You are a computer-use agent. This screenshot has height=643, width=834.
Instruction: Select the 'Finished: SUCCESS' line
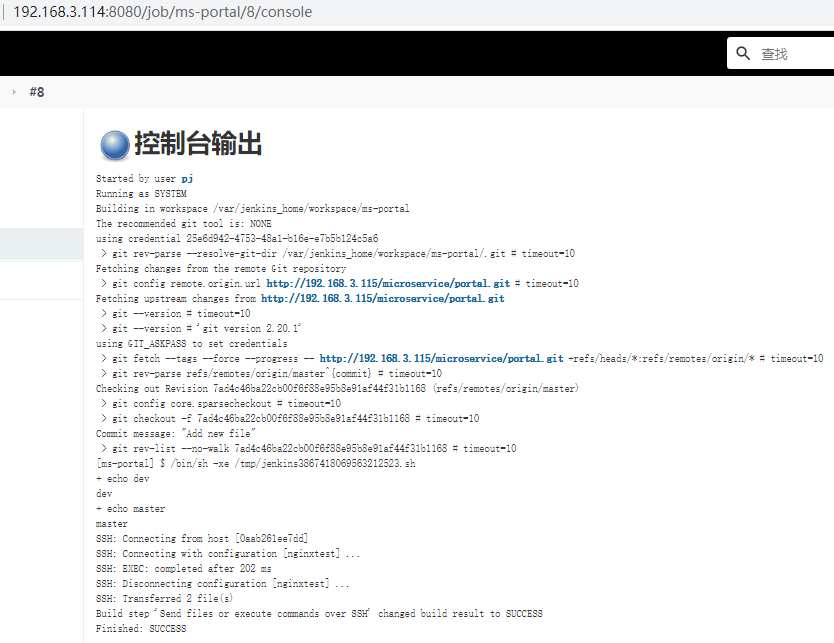point(141,629)
